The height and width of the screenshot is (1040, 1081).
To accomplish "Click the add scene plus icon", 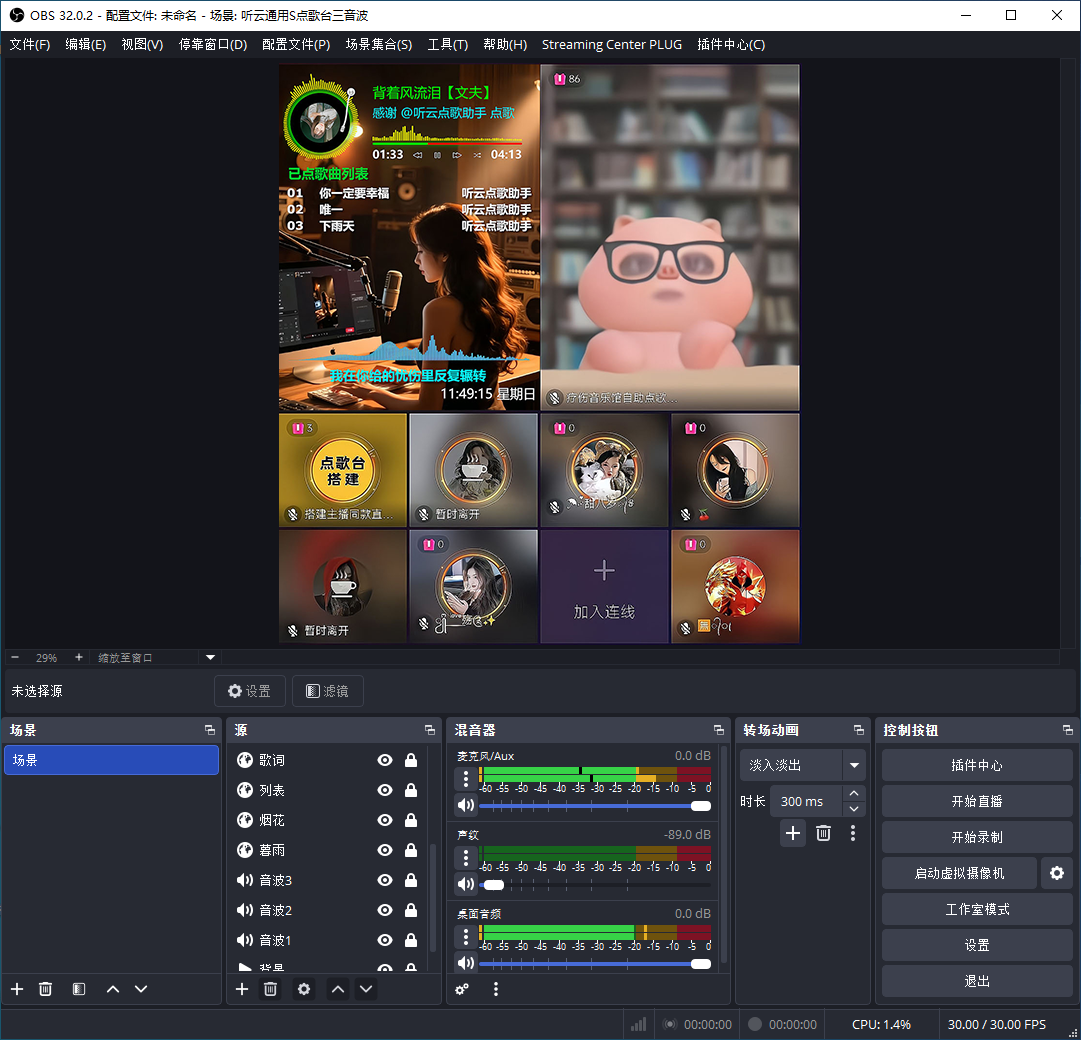I will coord(17,989).
